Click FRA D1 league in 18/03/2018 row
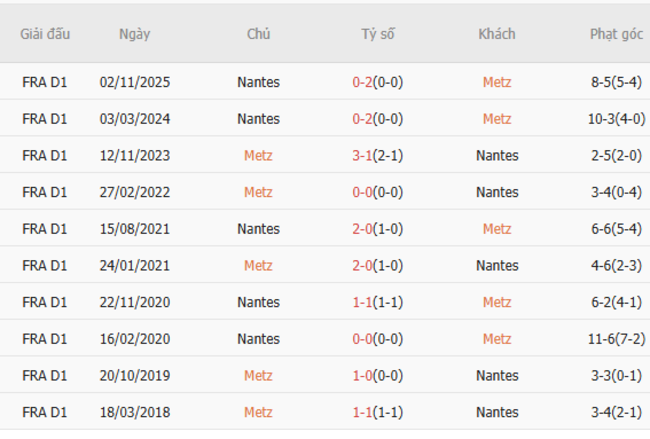650x439 pixels. click(45, 412)
